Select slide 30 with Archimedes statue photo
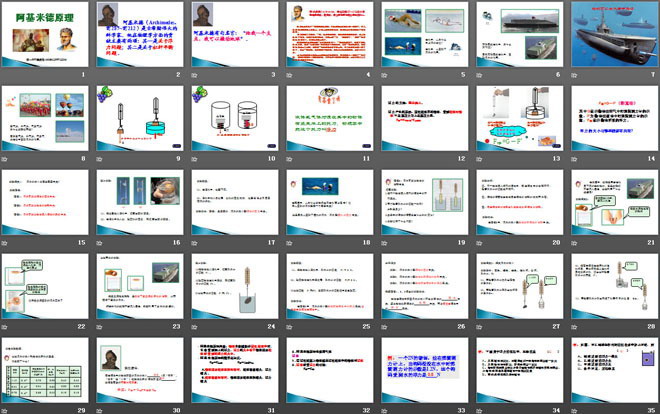Viewport: 660px width, 414px height. coord(138,371)
